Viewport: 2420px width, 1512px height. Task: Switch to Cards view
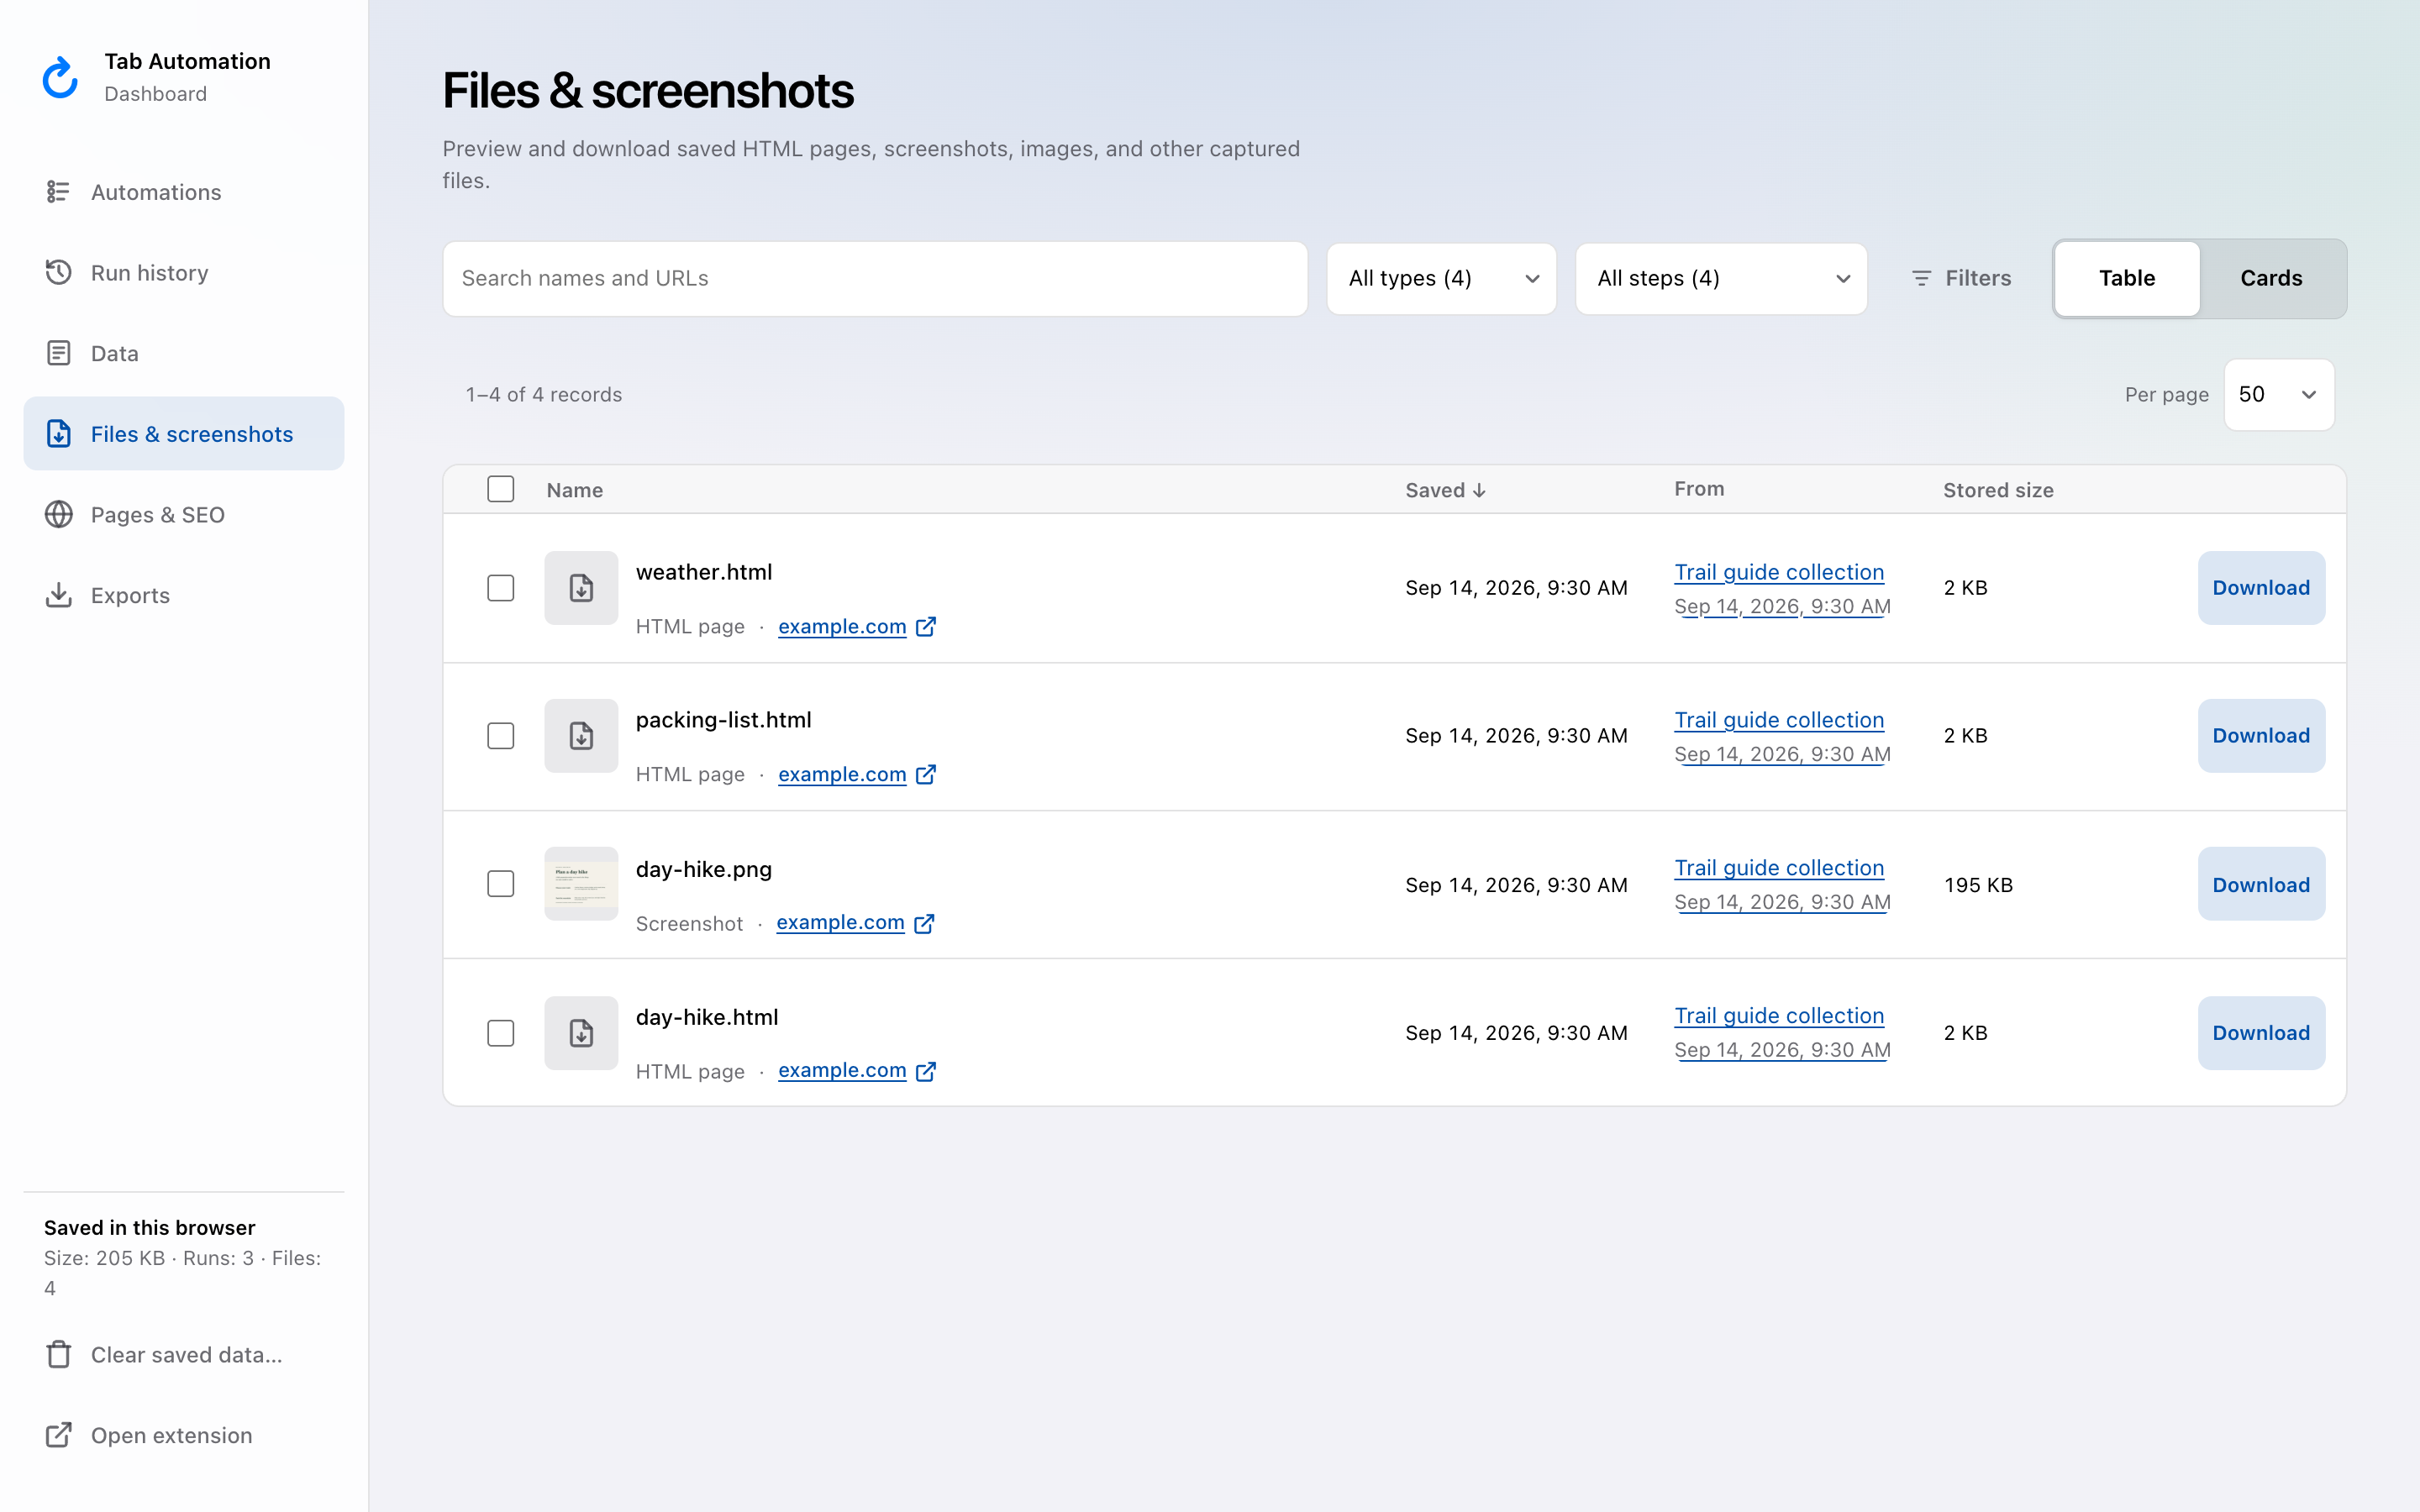point(2271,279)
